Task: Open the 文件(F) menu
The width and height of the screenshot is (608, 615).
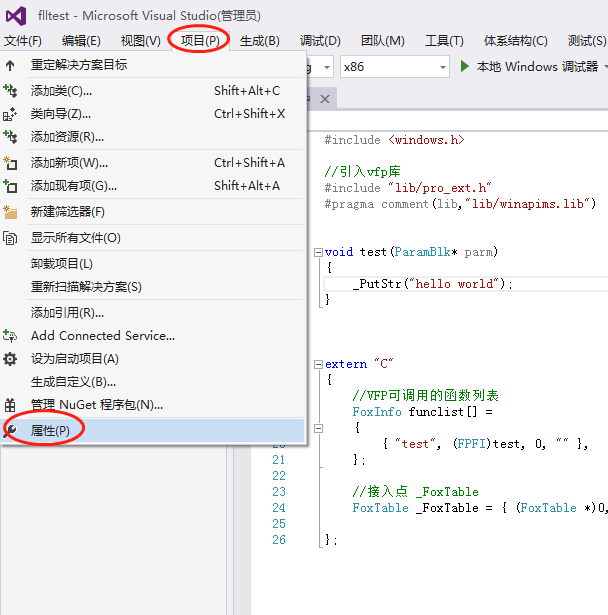Action: click(23, 41)
